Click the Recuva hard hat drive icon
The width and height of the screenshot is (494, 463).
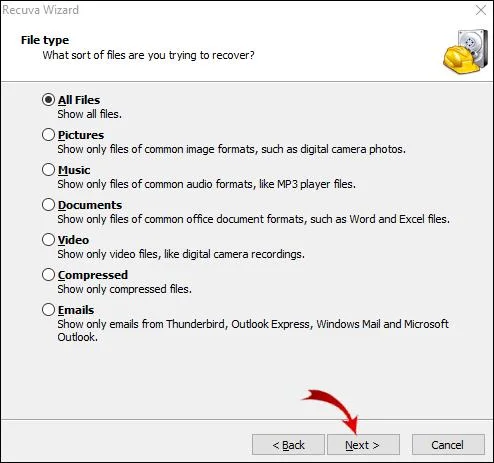466,52
